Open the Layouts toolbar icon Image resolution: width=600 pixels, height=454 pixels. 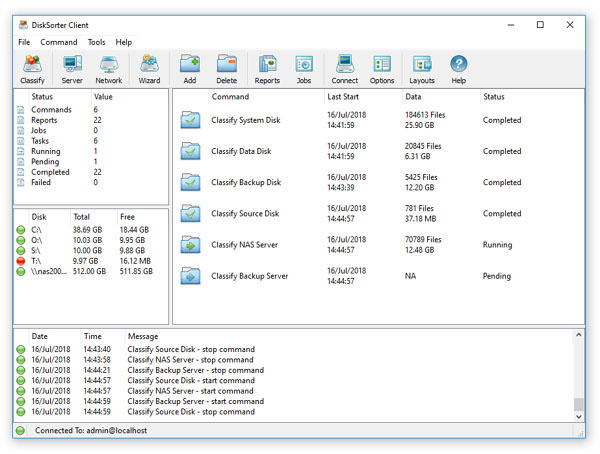[x=422, y=69]
